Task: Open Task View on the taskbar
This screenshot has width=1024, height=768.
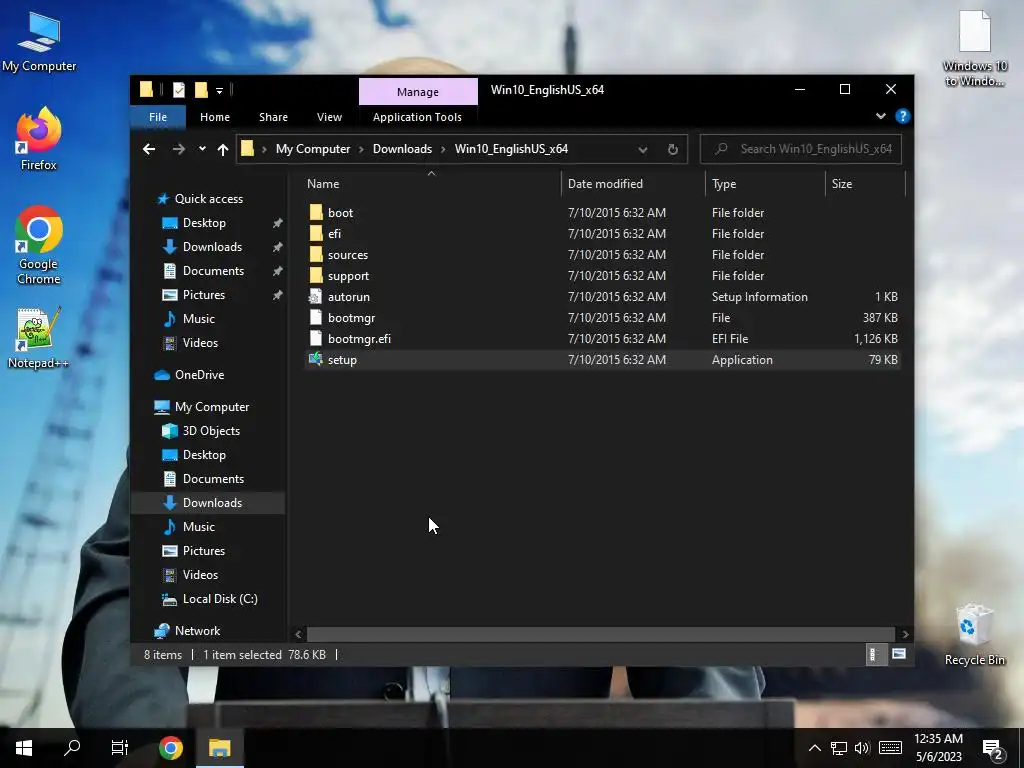Action: click(120, 748)
